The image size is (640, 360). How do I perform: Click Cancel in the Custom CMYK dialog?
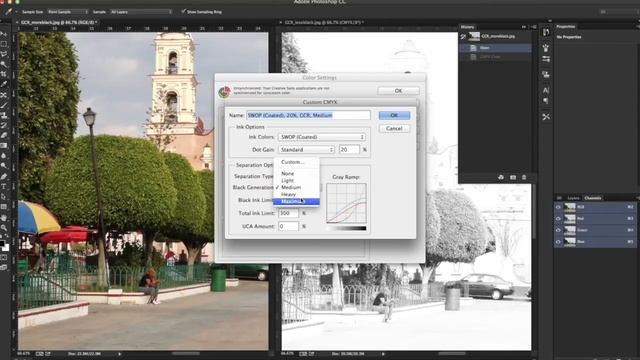click(x=394, y=129)
